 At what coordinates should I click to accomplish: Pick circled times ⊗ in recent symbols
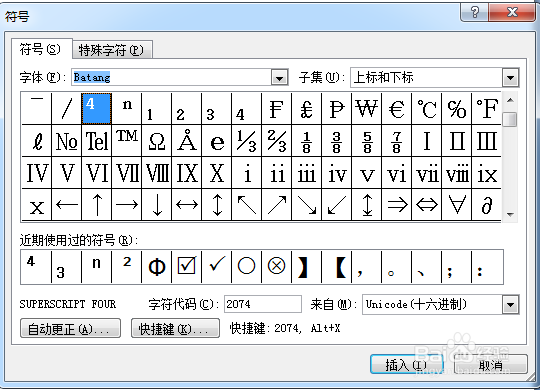[x=277, y=267]
